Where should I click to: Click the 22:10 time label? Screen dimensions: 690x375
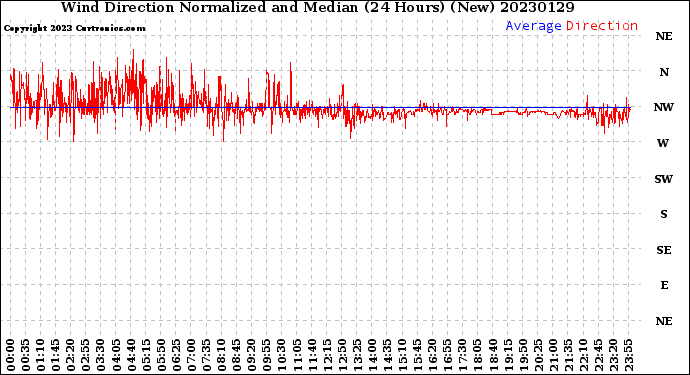(x=583, y=355)
